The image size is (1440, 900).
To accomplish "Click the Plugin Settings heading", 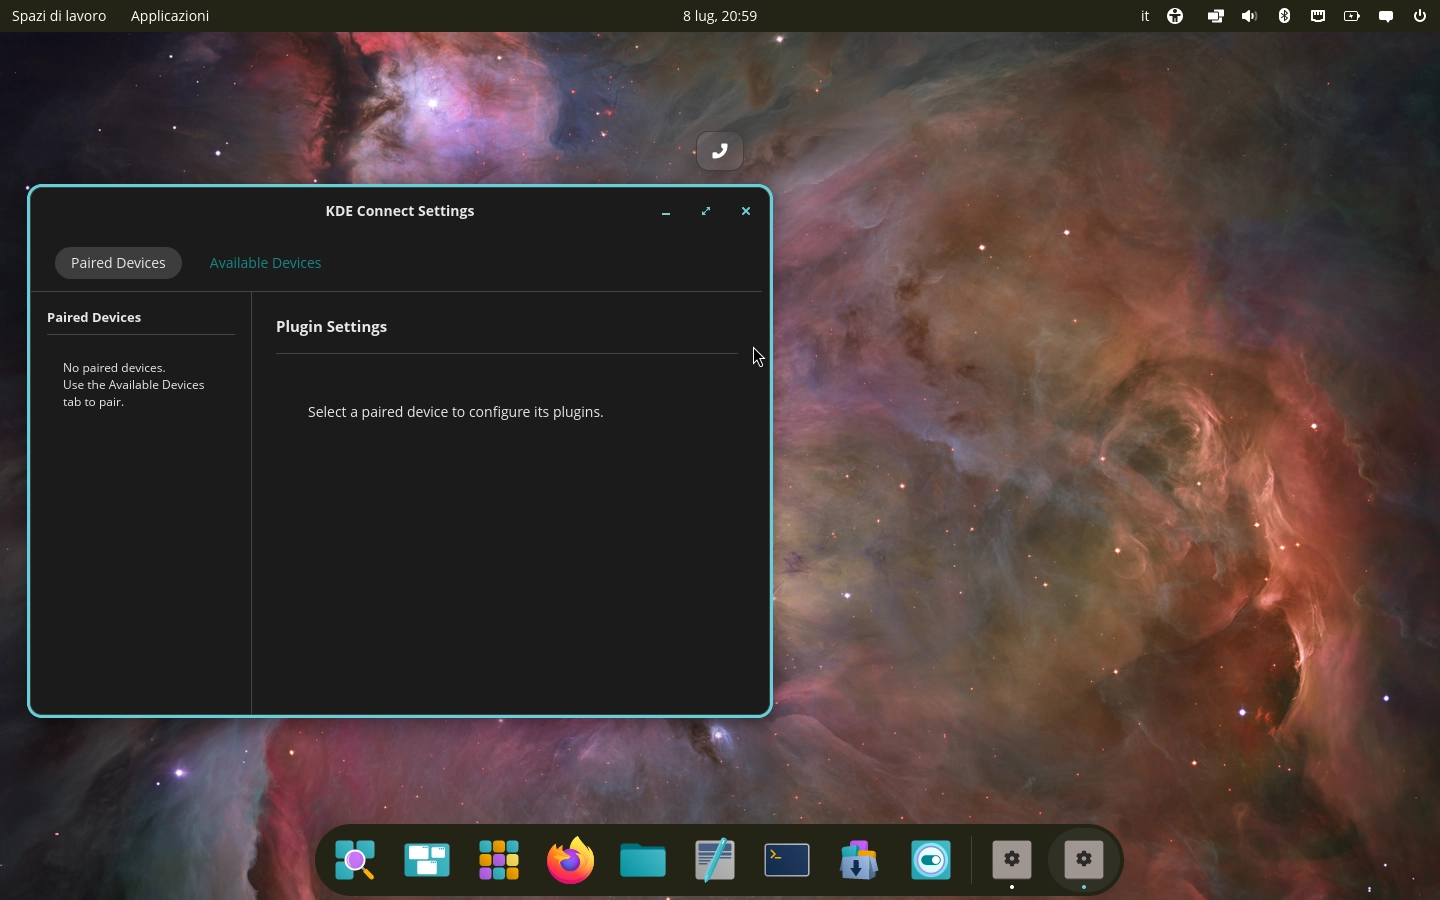I will (331, 327).
